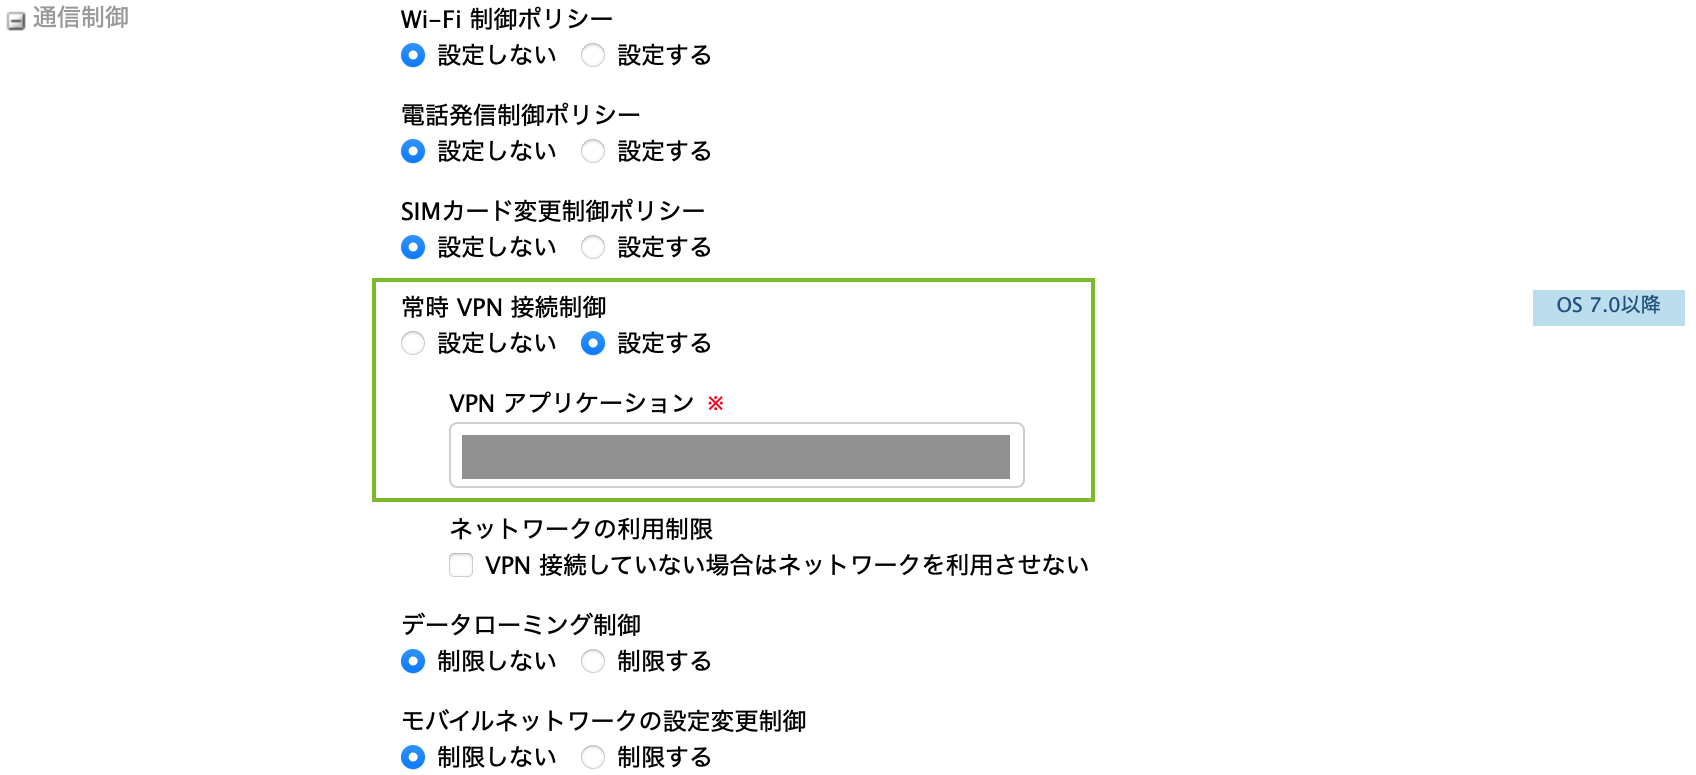Select 設定する for SIMカード変更制御ポリシー
Screen dimensions: 1696x775
tap(593, 248)
